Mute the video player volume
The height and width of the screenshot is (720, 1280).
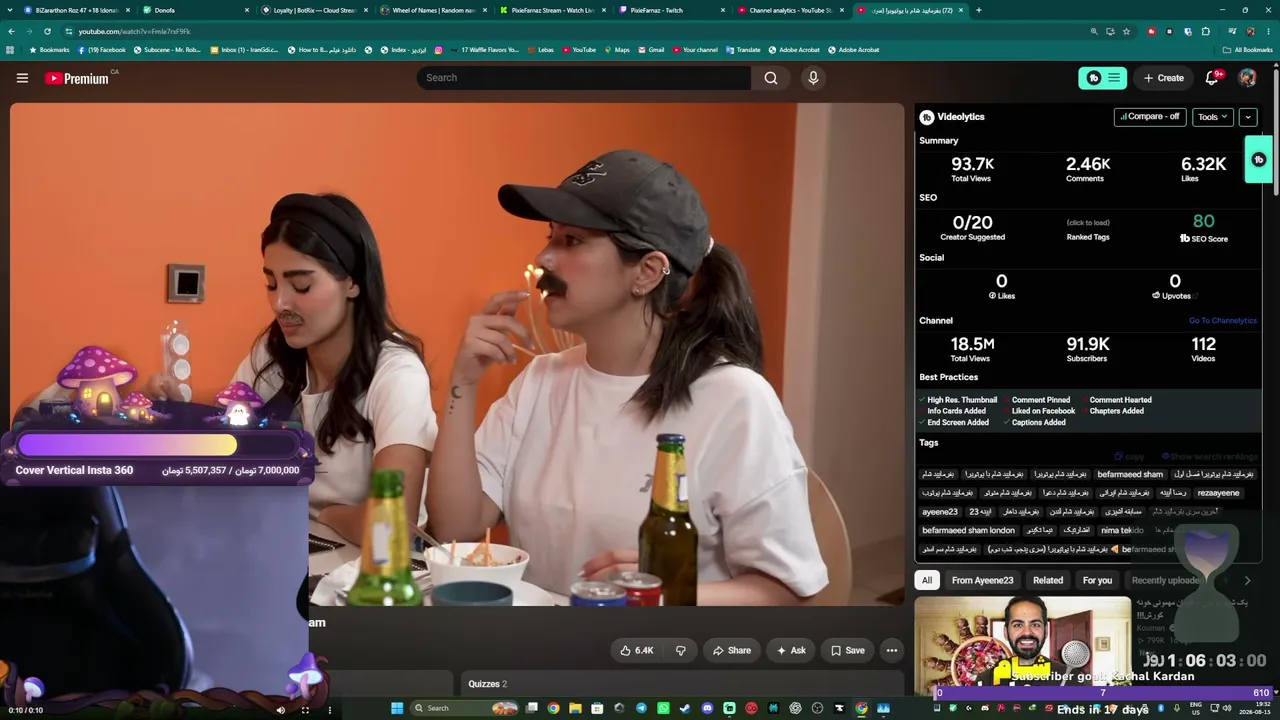(x=280, y=710)
